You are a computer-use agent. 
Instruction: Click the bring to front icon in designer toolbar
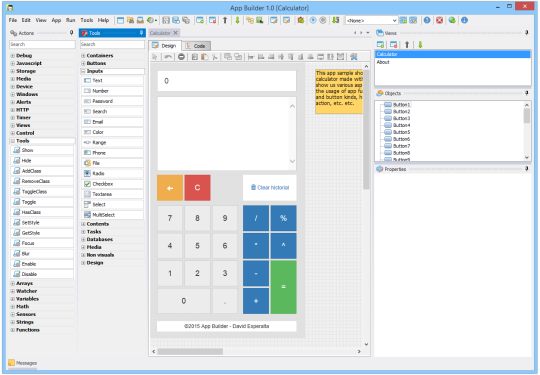point(228,57)
